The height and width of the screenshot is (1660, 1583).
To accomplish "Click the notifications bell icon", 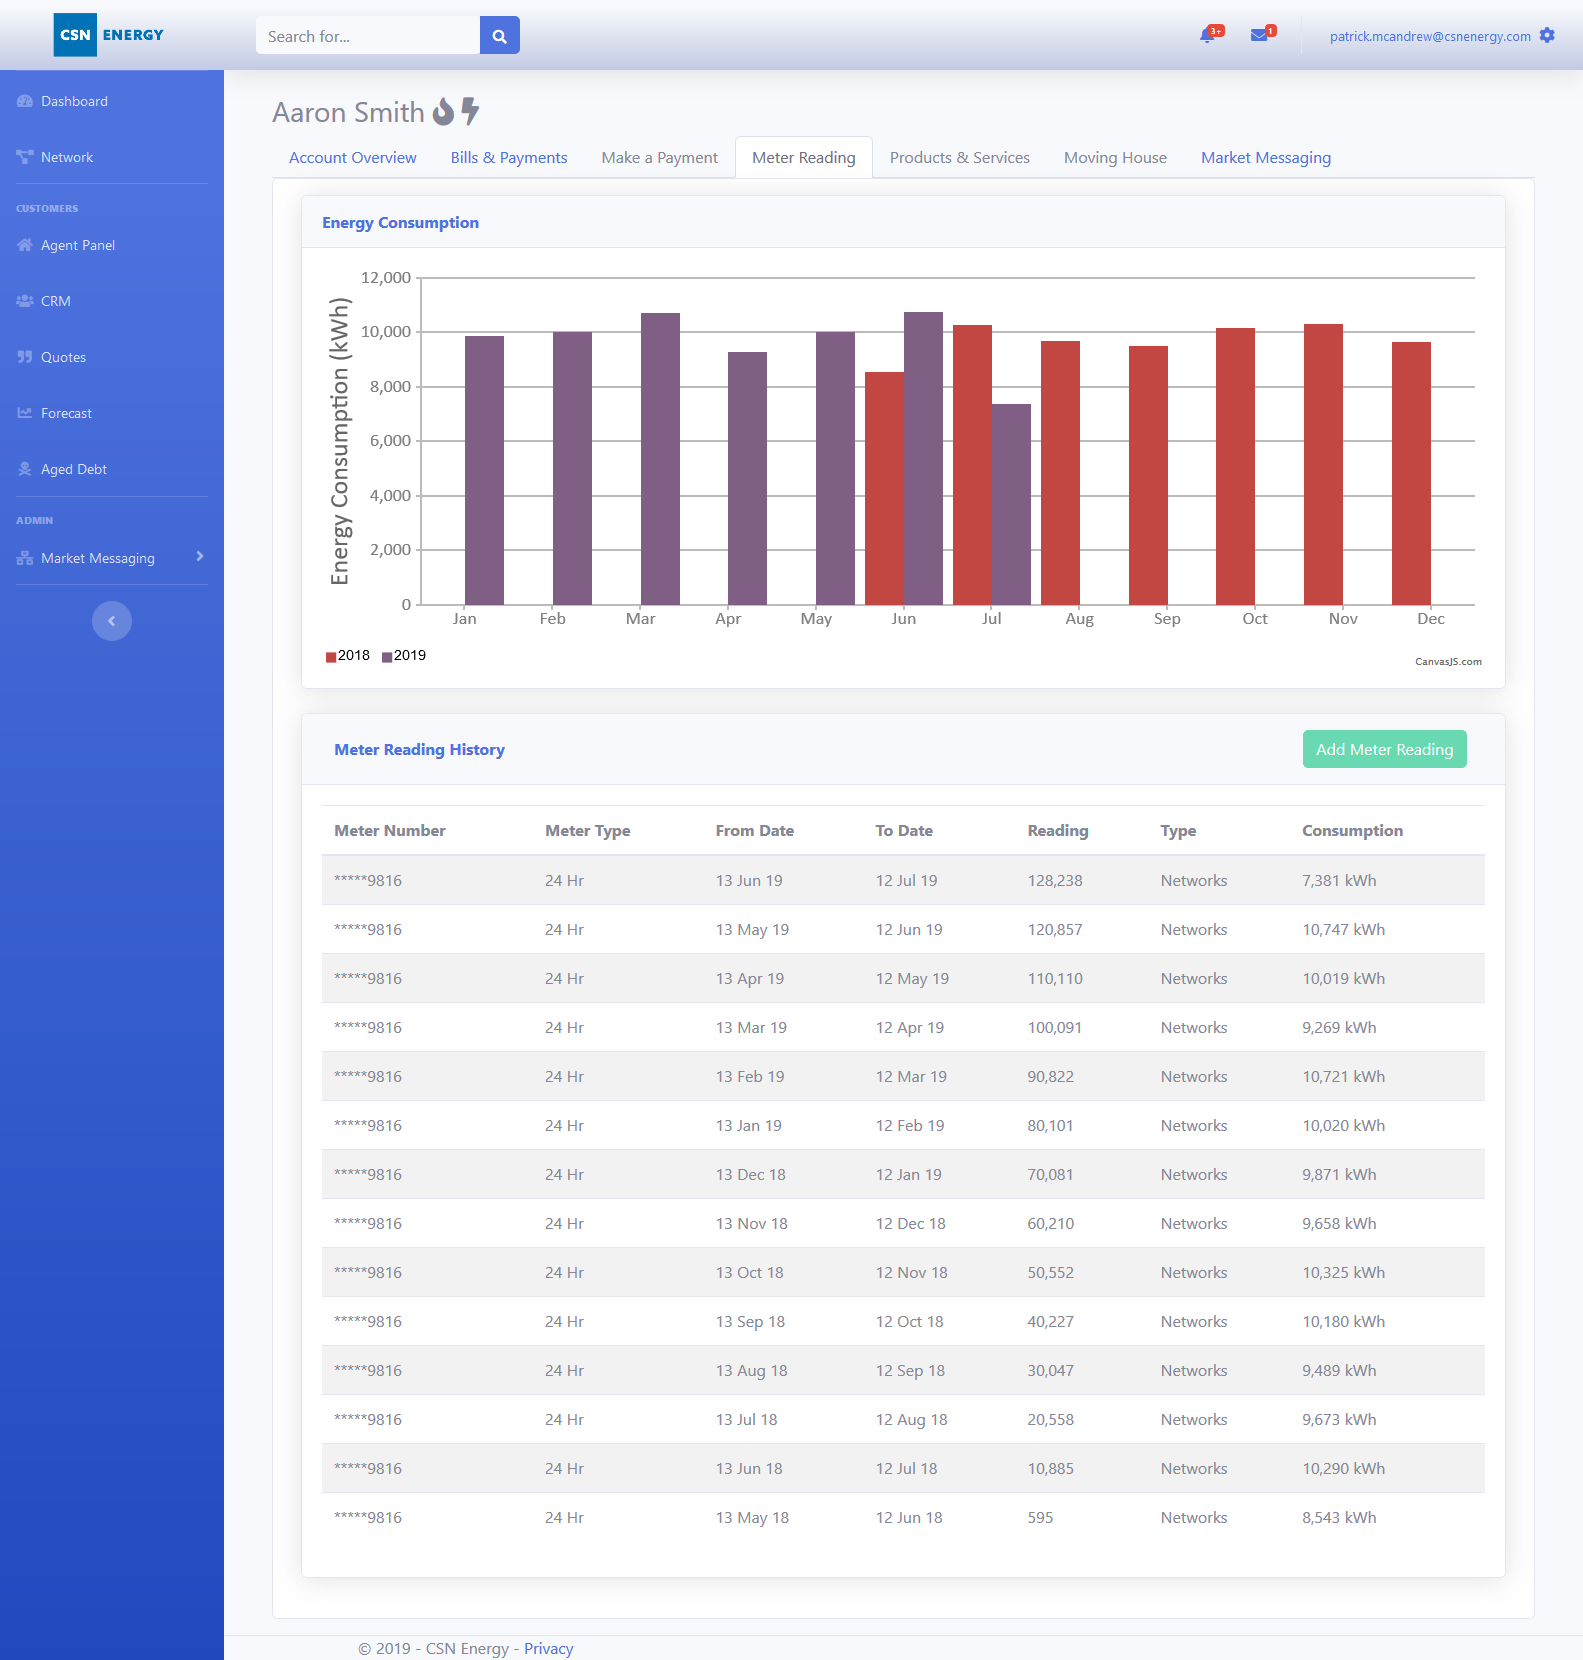I will (x=1208, y=36).
